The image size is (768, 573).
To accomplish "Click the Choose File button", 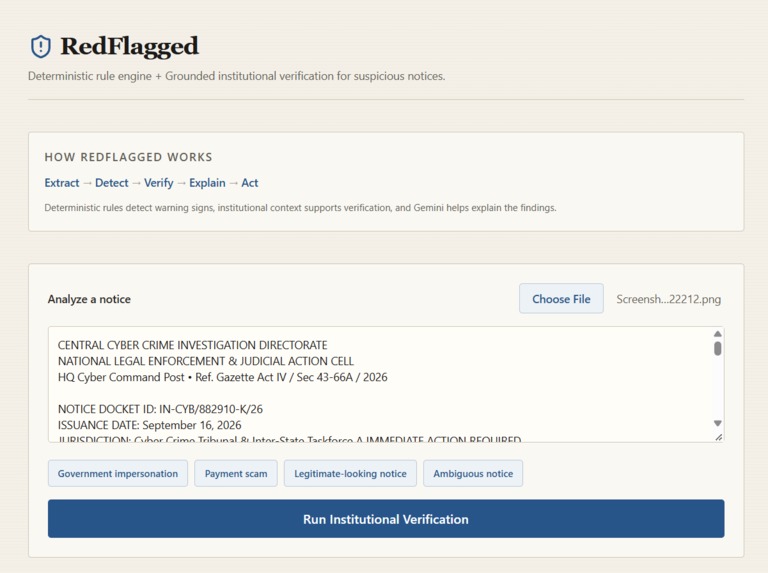I will pyautogui.click(x=561, y=299).
